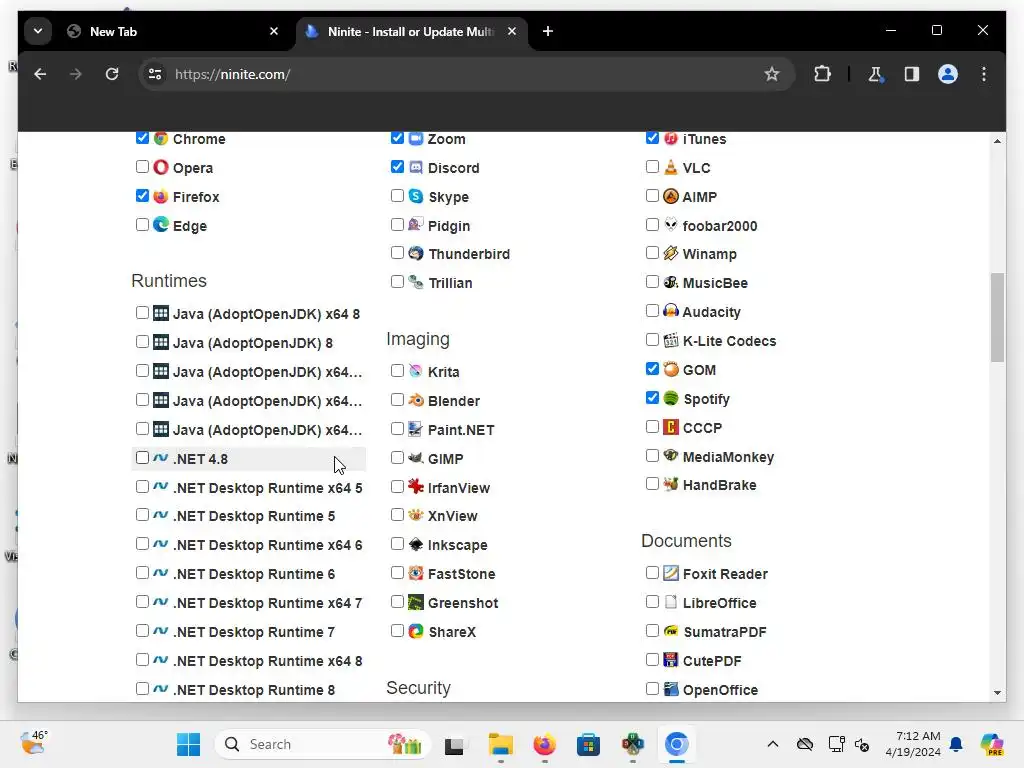Viewport: 1024px width, 768px height.
Task: Click the OpenOffice label
Action: click(x=720, y=690)
